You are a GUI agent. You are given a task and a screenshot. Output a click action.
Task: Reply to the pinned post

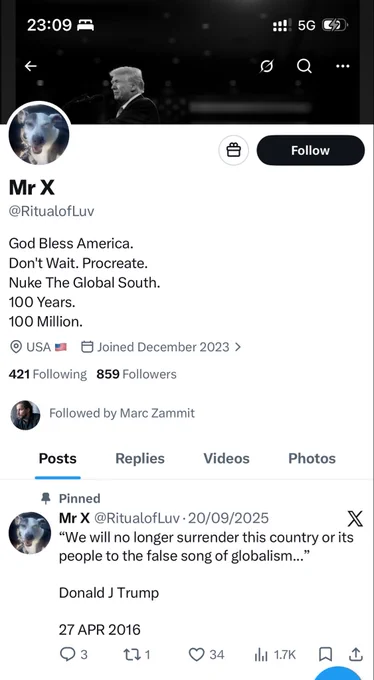73,654
